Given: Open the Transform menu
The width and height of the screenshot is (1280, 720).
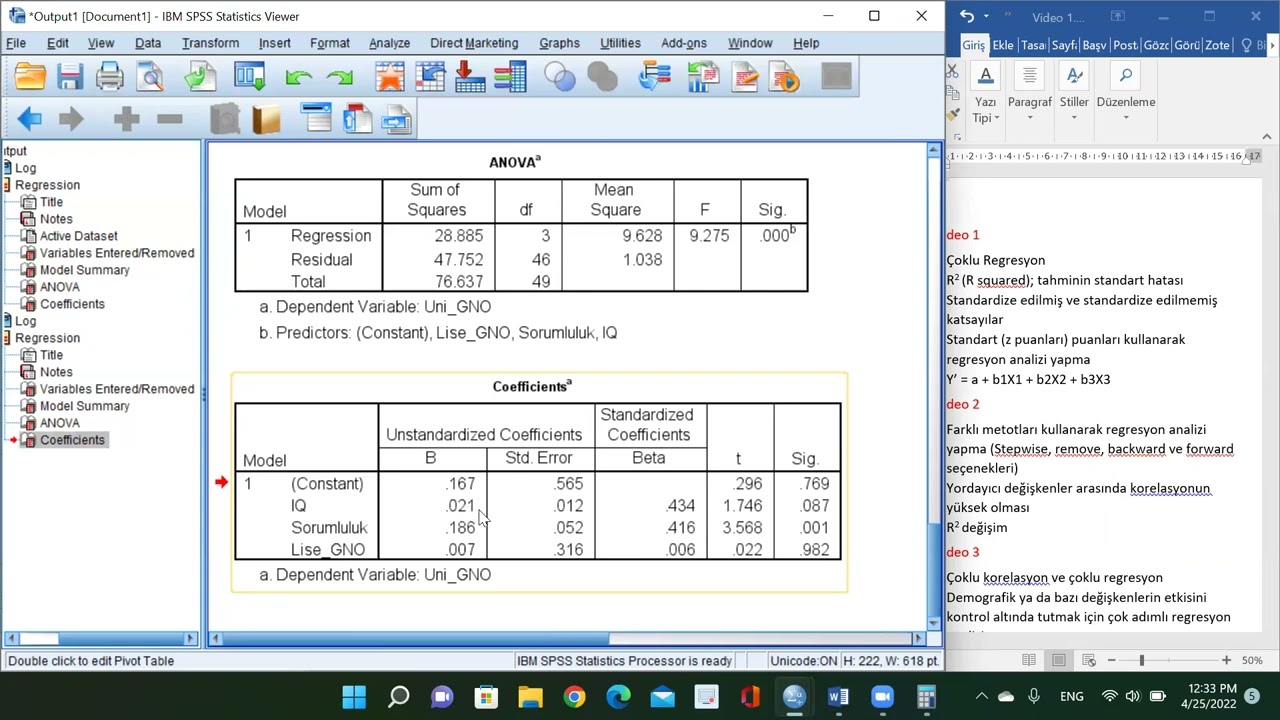Looking at the screenshot, I should (210, 43).
